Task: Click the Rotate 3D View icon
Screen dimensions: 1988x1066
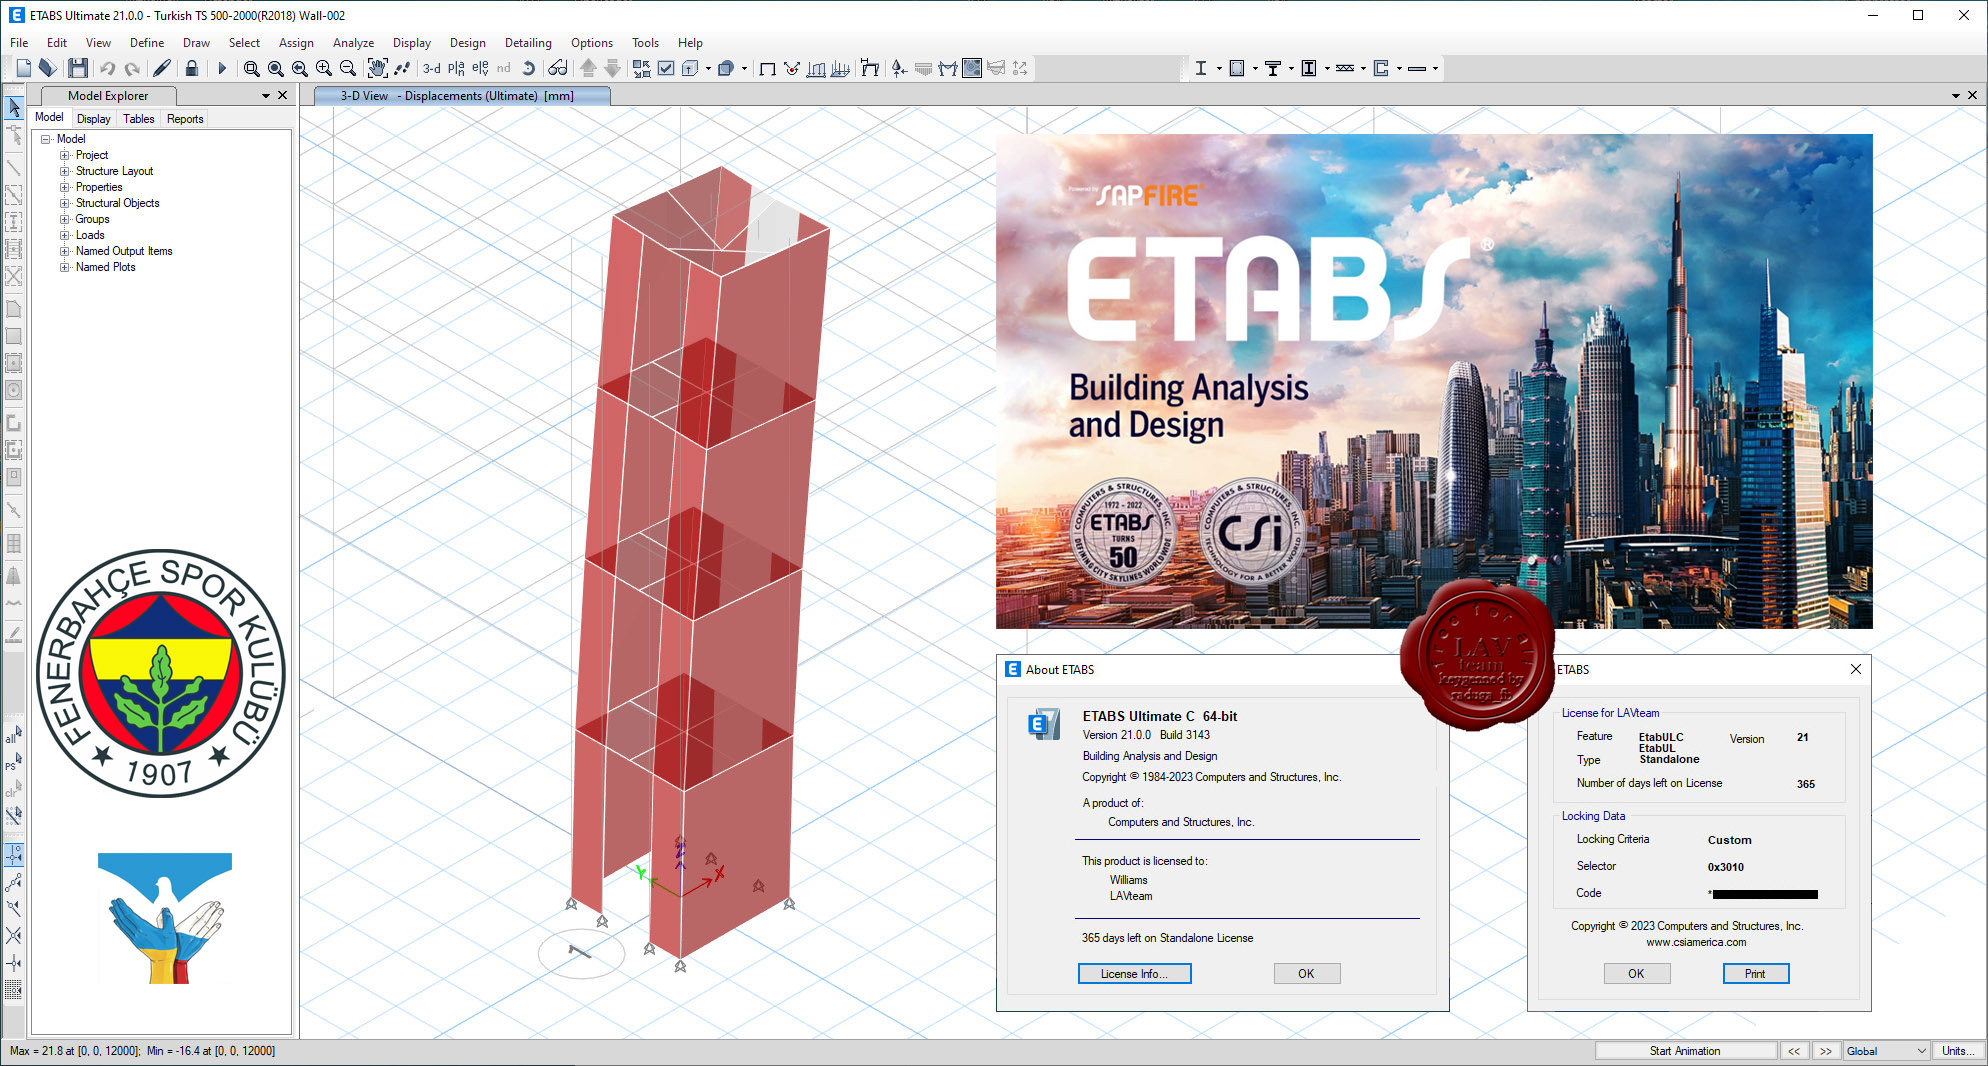Action: coord(528,68)
